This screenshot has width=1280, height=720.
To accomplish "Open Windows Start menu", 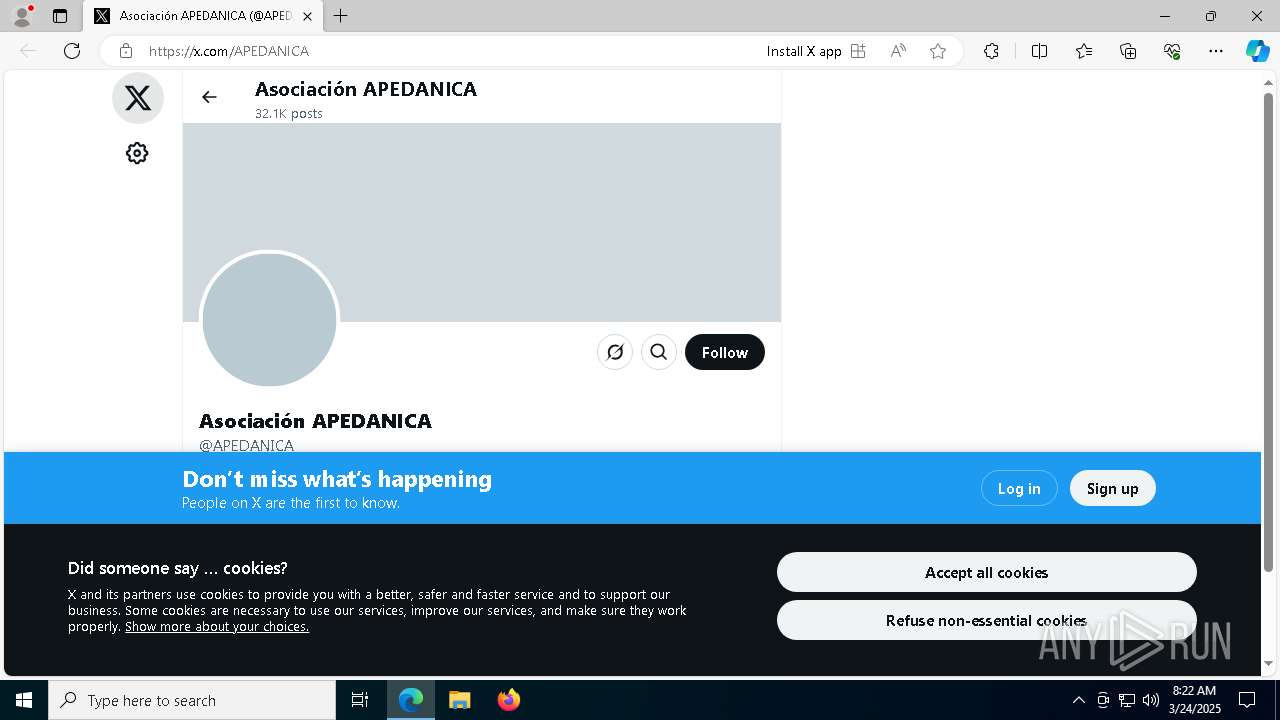I will pos(24,700).
